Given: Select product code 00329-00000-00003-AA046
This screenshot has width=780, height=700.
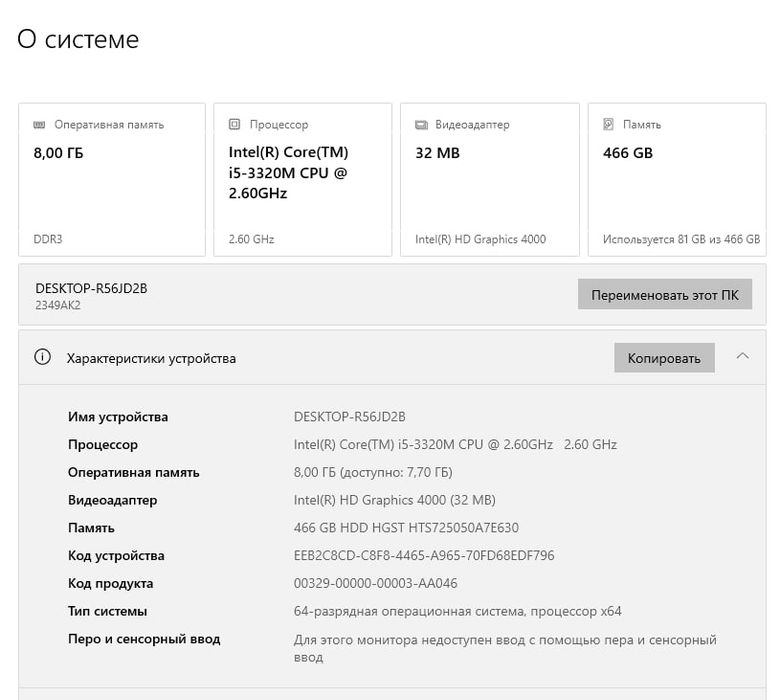Looking at the screenshot, I should 376,583.
